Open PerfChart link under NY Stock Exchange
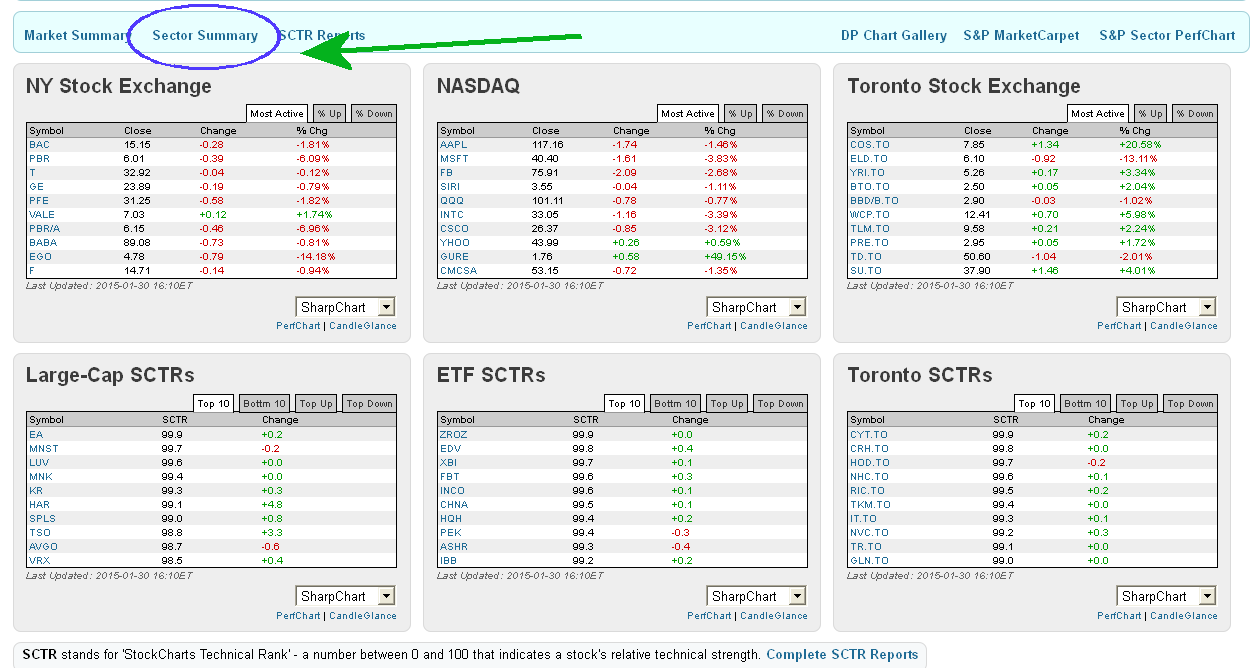1258x668 pixels. click(299, 326)
